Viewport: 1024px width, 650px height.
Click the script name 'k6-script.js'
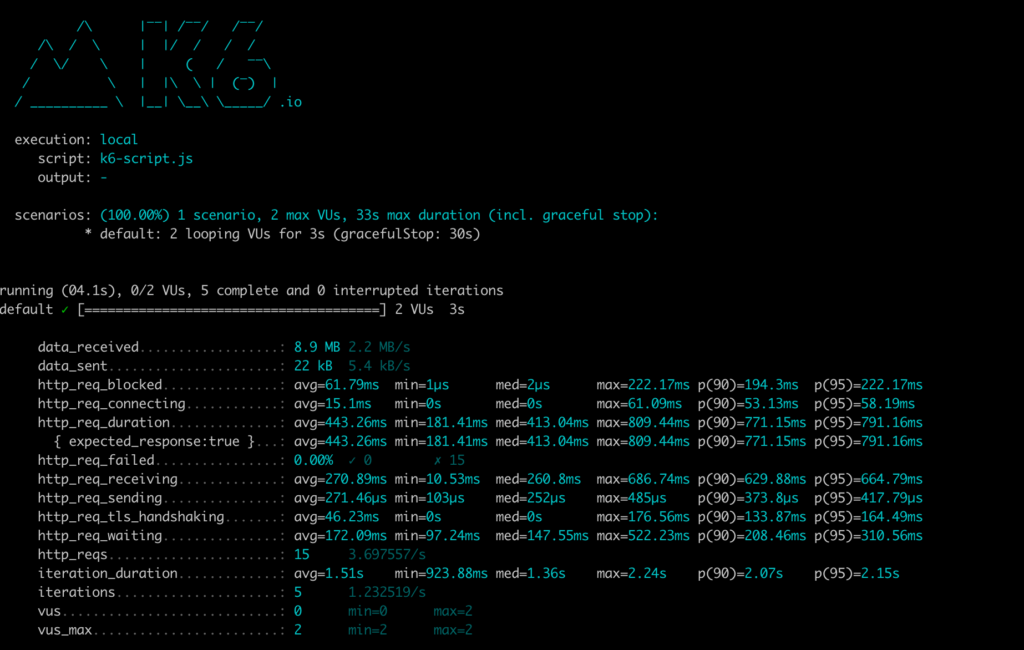coord(146,159)
